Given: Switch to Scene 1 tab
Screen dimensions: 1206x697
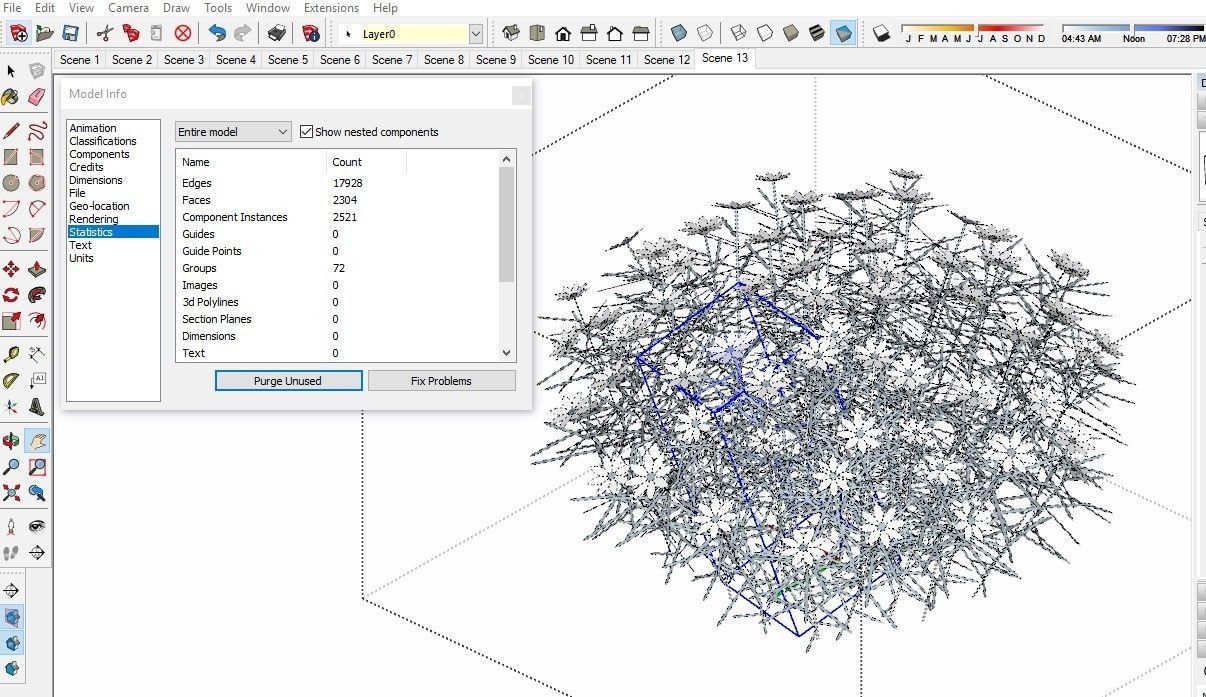Looking at the screenshot, I should 80,59.
